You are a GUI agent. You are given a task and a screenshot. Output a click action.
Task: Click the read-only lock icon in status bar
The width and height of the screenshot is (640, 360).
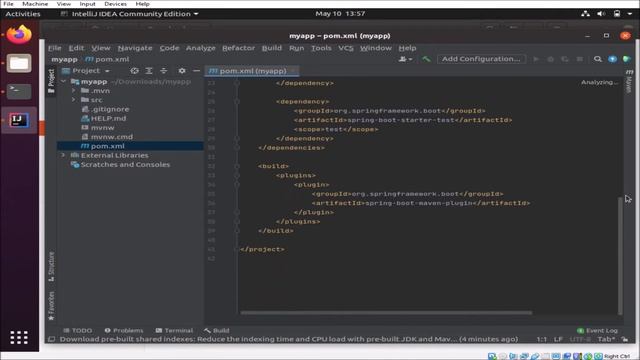click(x=624, y=339)
